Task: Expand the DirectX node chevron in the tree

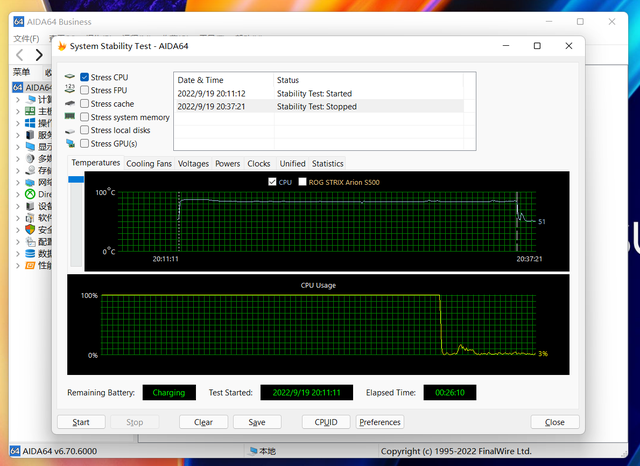Action: [18, 194]
